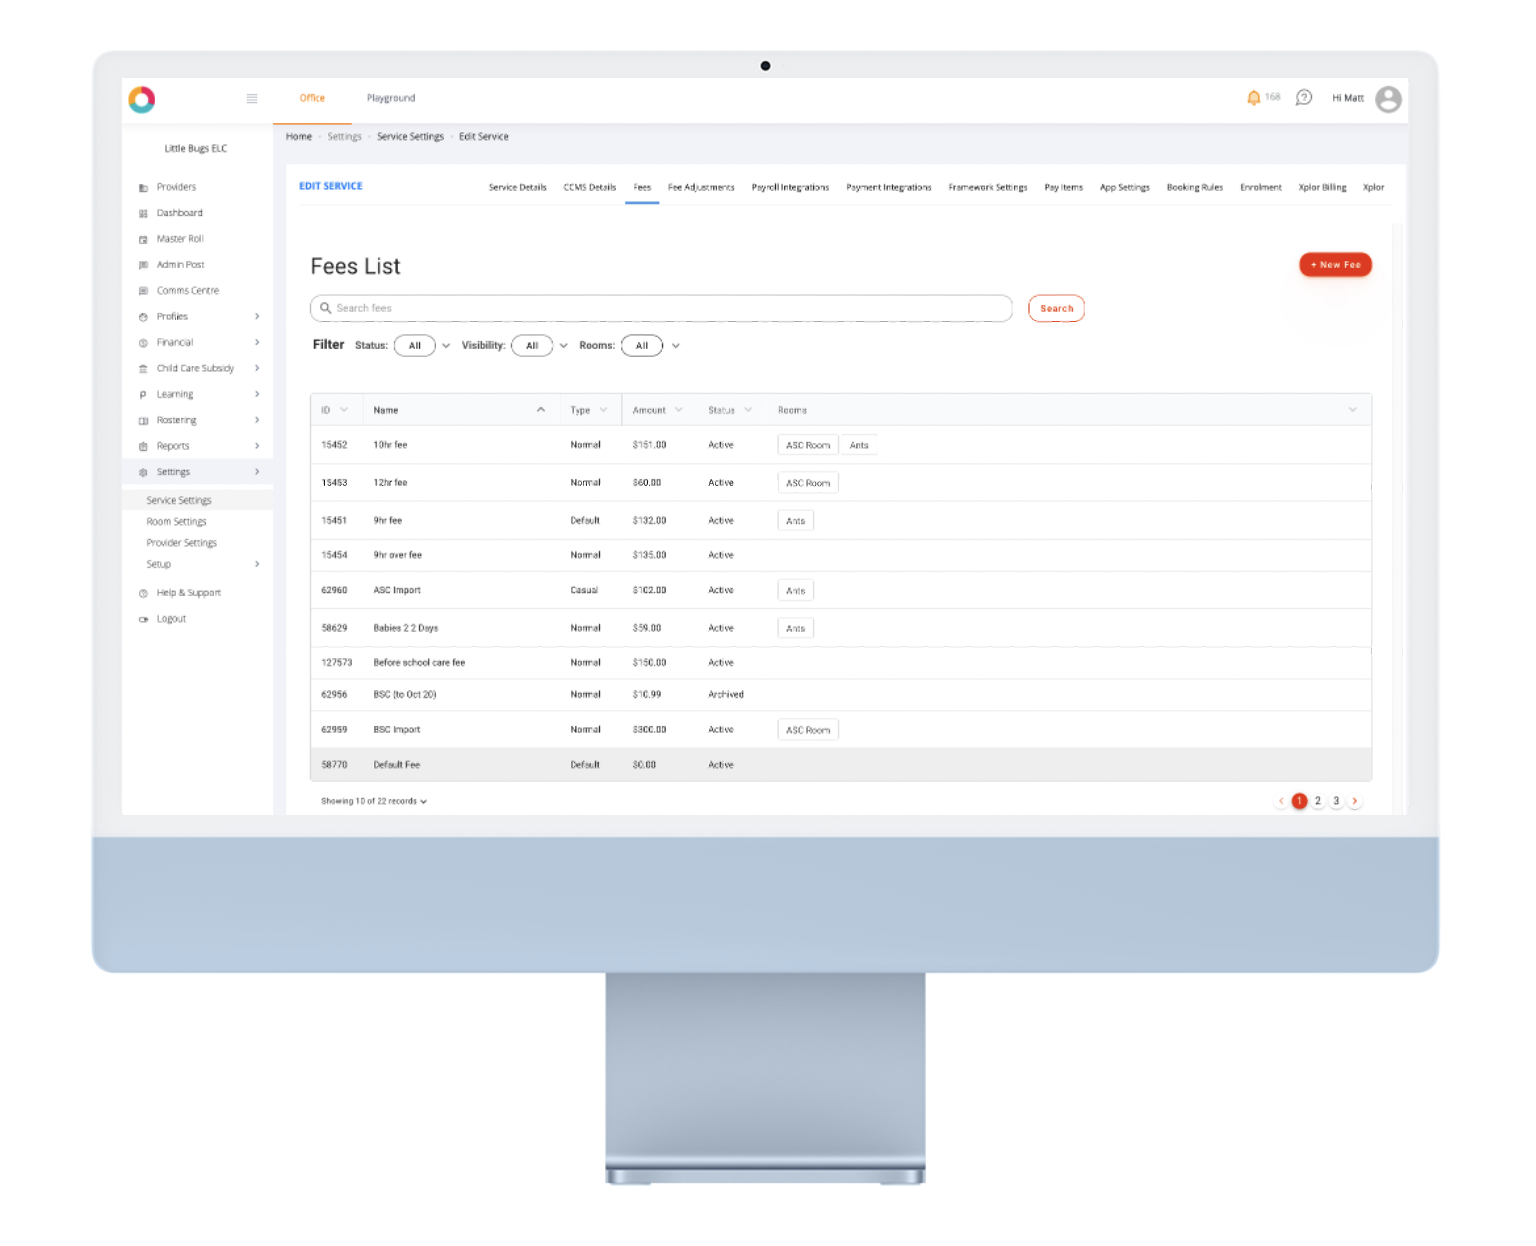
Task: Switch to the Booking Rules tab
Action: (x=1194, y=188)
